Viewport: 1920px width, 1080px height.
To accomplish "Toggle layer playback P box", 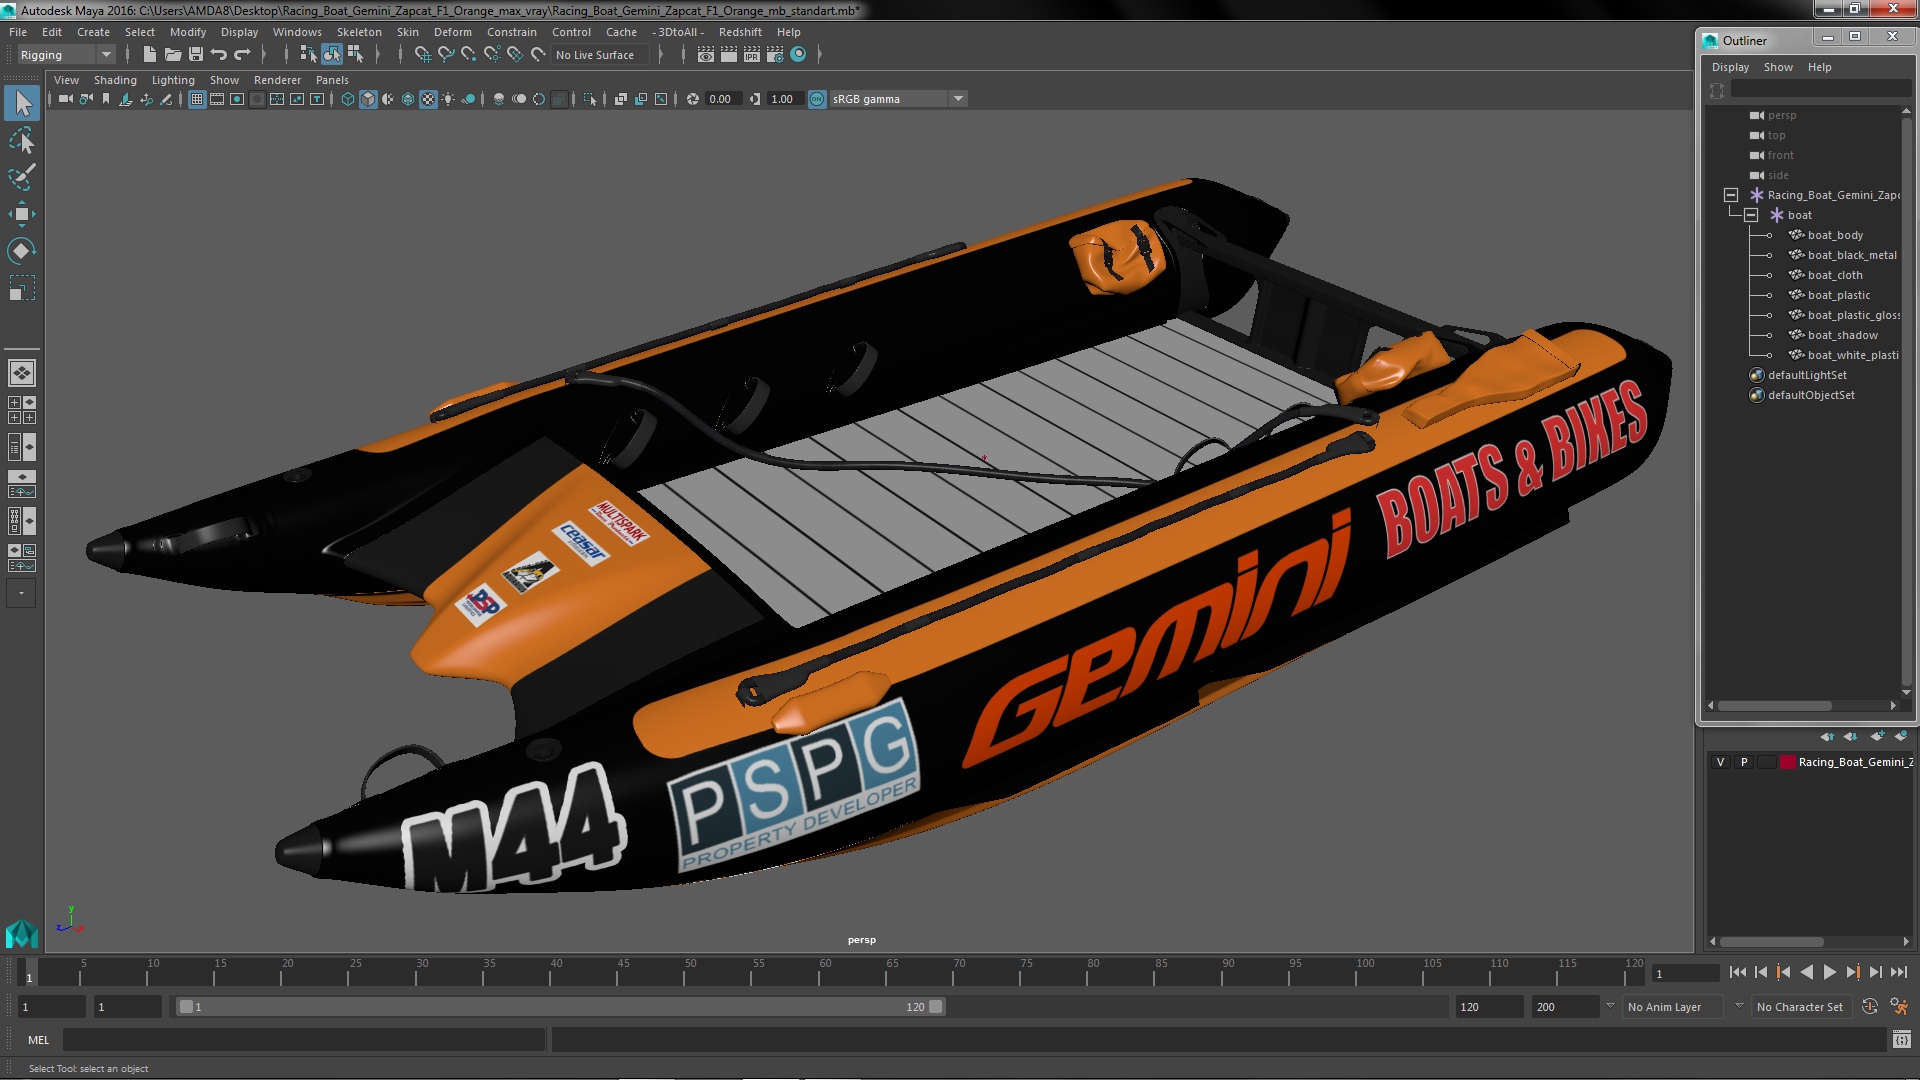I will (x=1744, y=762).
